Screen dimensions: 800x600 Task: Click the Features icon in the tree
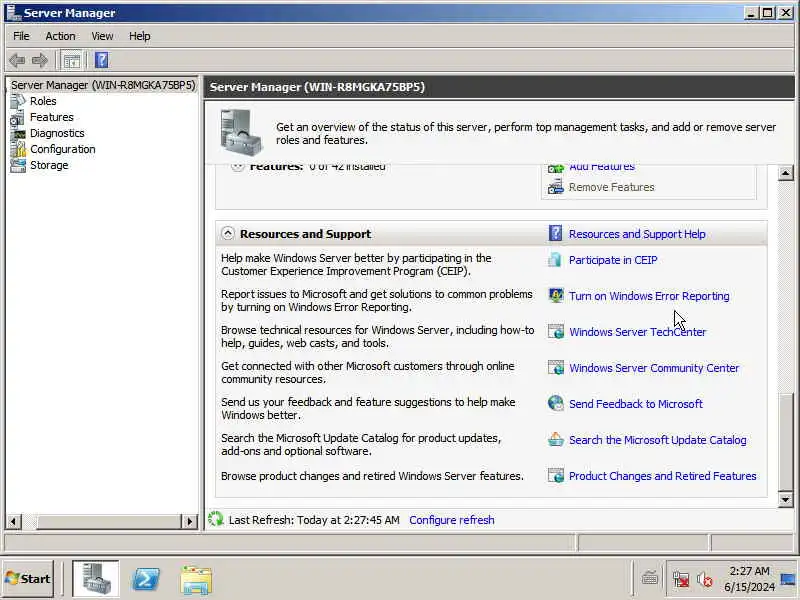(17, 117)
